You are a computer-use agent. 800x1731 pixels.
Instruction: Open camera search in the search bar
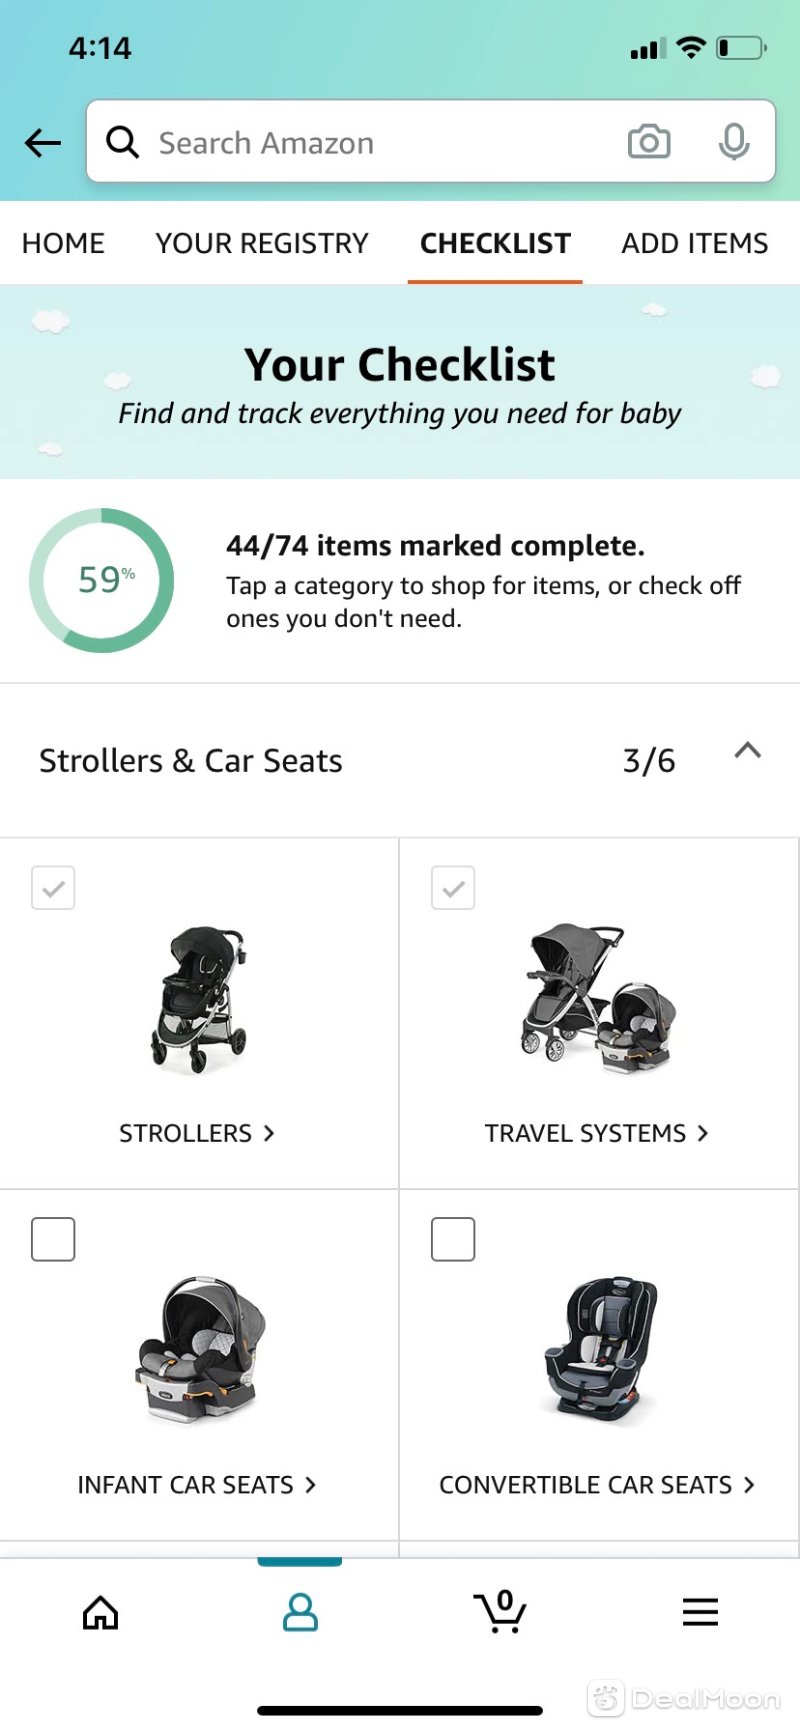point(649,142)
